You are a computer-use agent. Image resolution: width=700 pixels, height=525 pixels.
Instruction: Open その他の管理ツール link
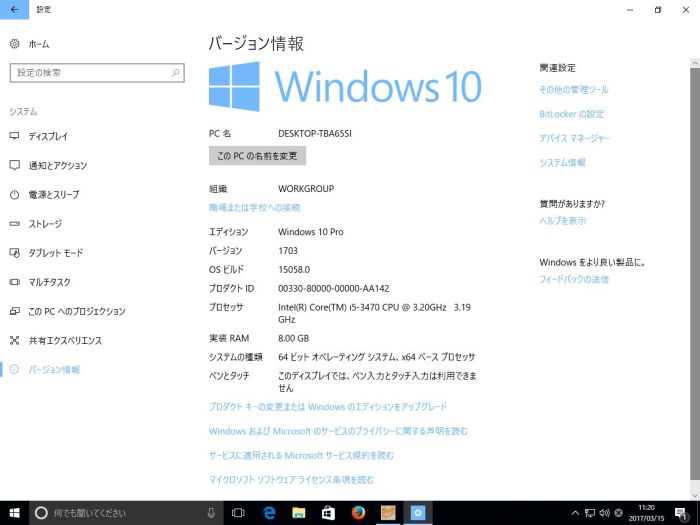tap(573, 90)
